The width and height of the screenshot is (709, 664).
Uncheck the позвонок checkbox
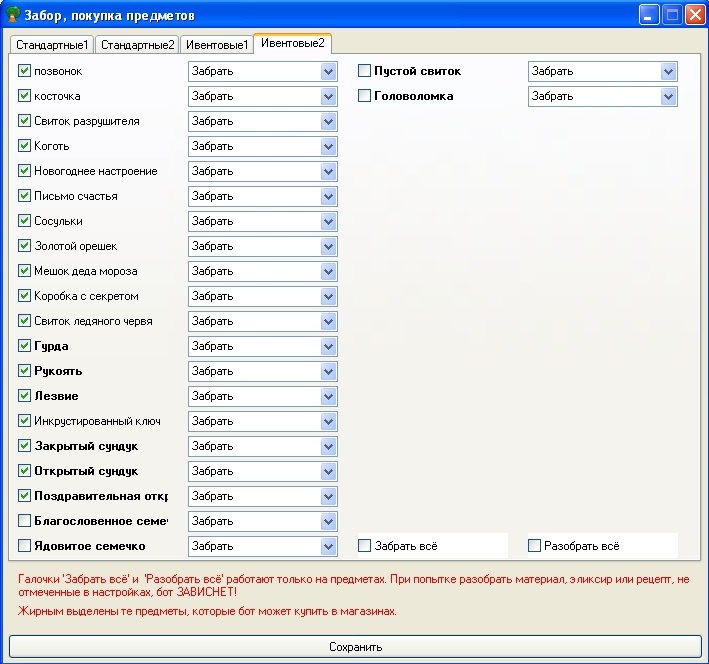click(25, 71)
